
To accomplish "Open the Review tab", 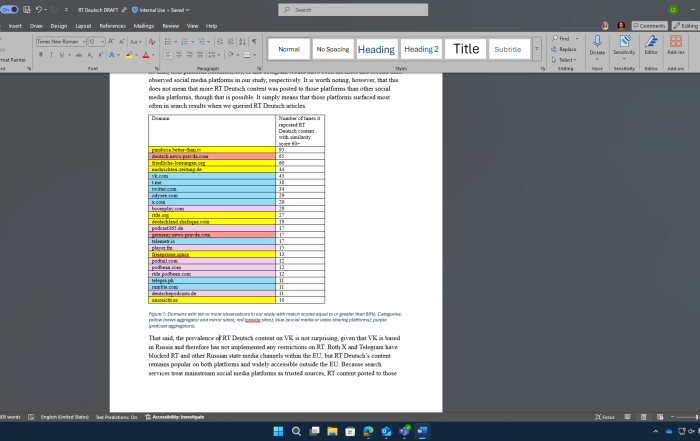I will 171,26.
